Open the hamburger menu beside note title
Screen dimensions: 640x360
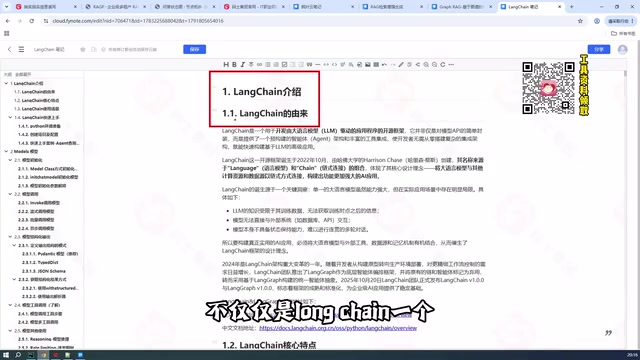coord(21,49)
